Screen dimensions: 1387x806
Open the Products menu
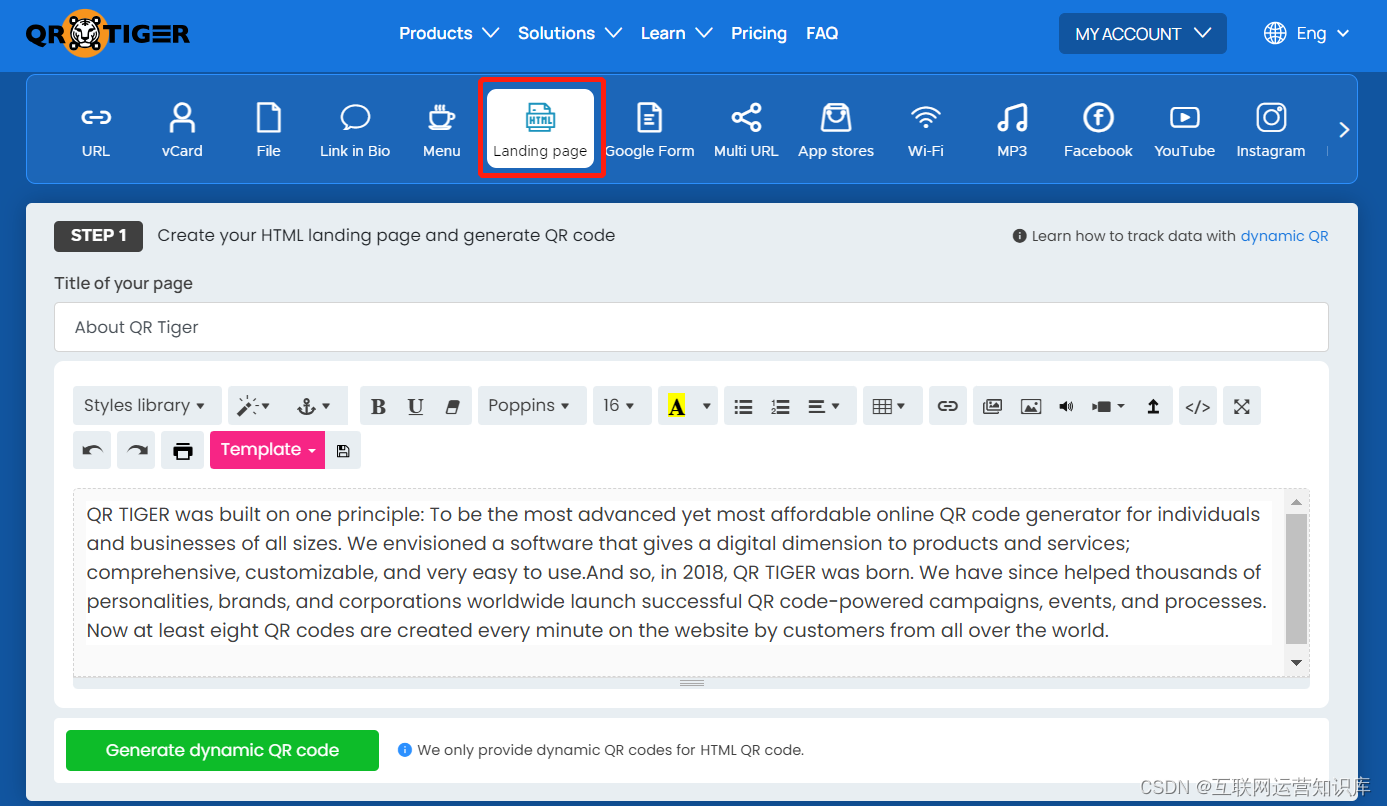click(x=449, y=33)
